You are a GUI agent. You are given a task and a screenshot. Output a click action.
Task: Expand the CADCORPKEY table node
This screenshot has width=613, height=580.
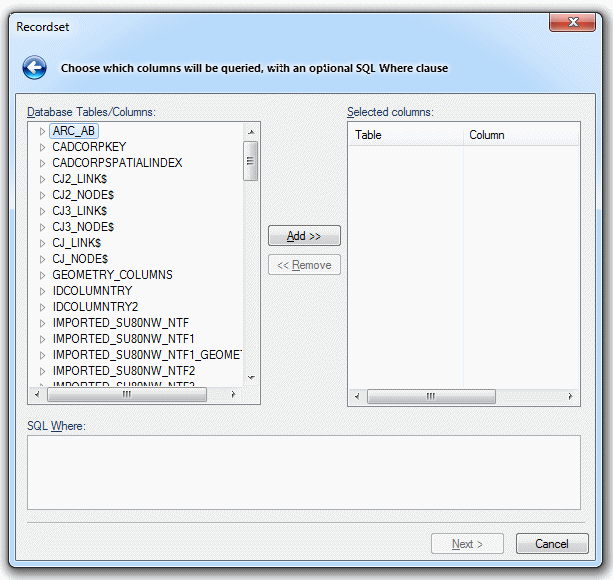[x=42, y=147]
